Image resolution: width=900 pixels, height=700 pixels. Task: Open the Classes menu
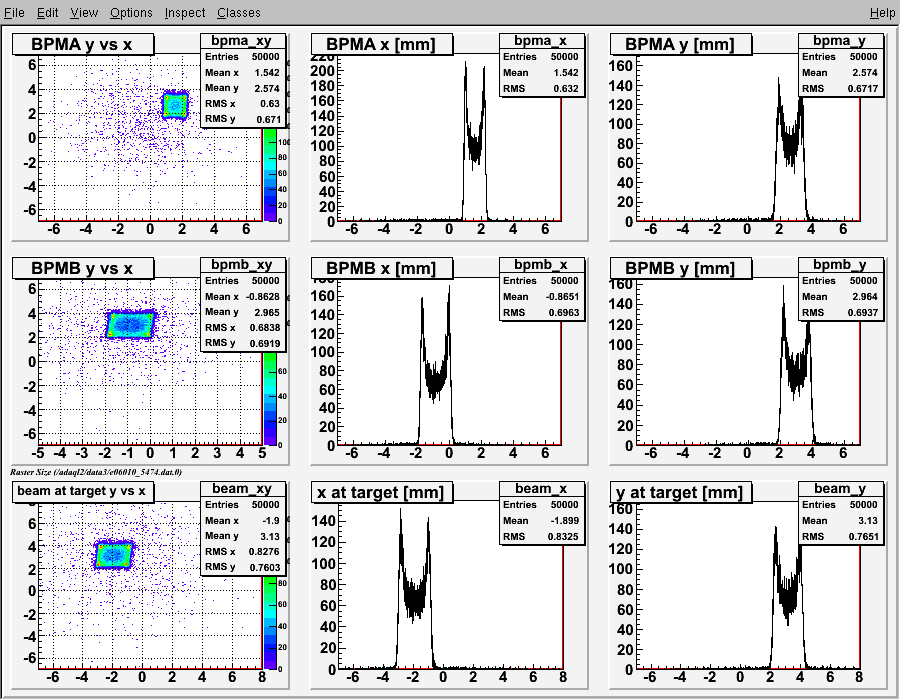[238, 12]
